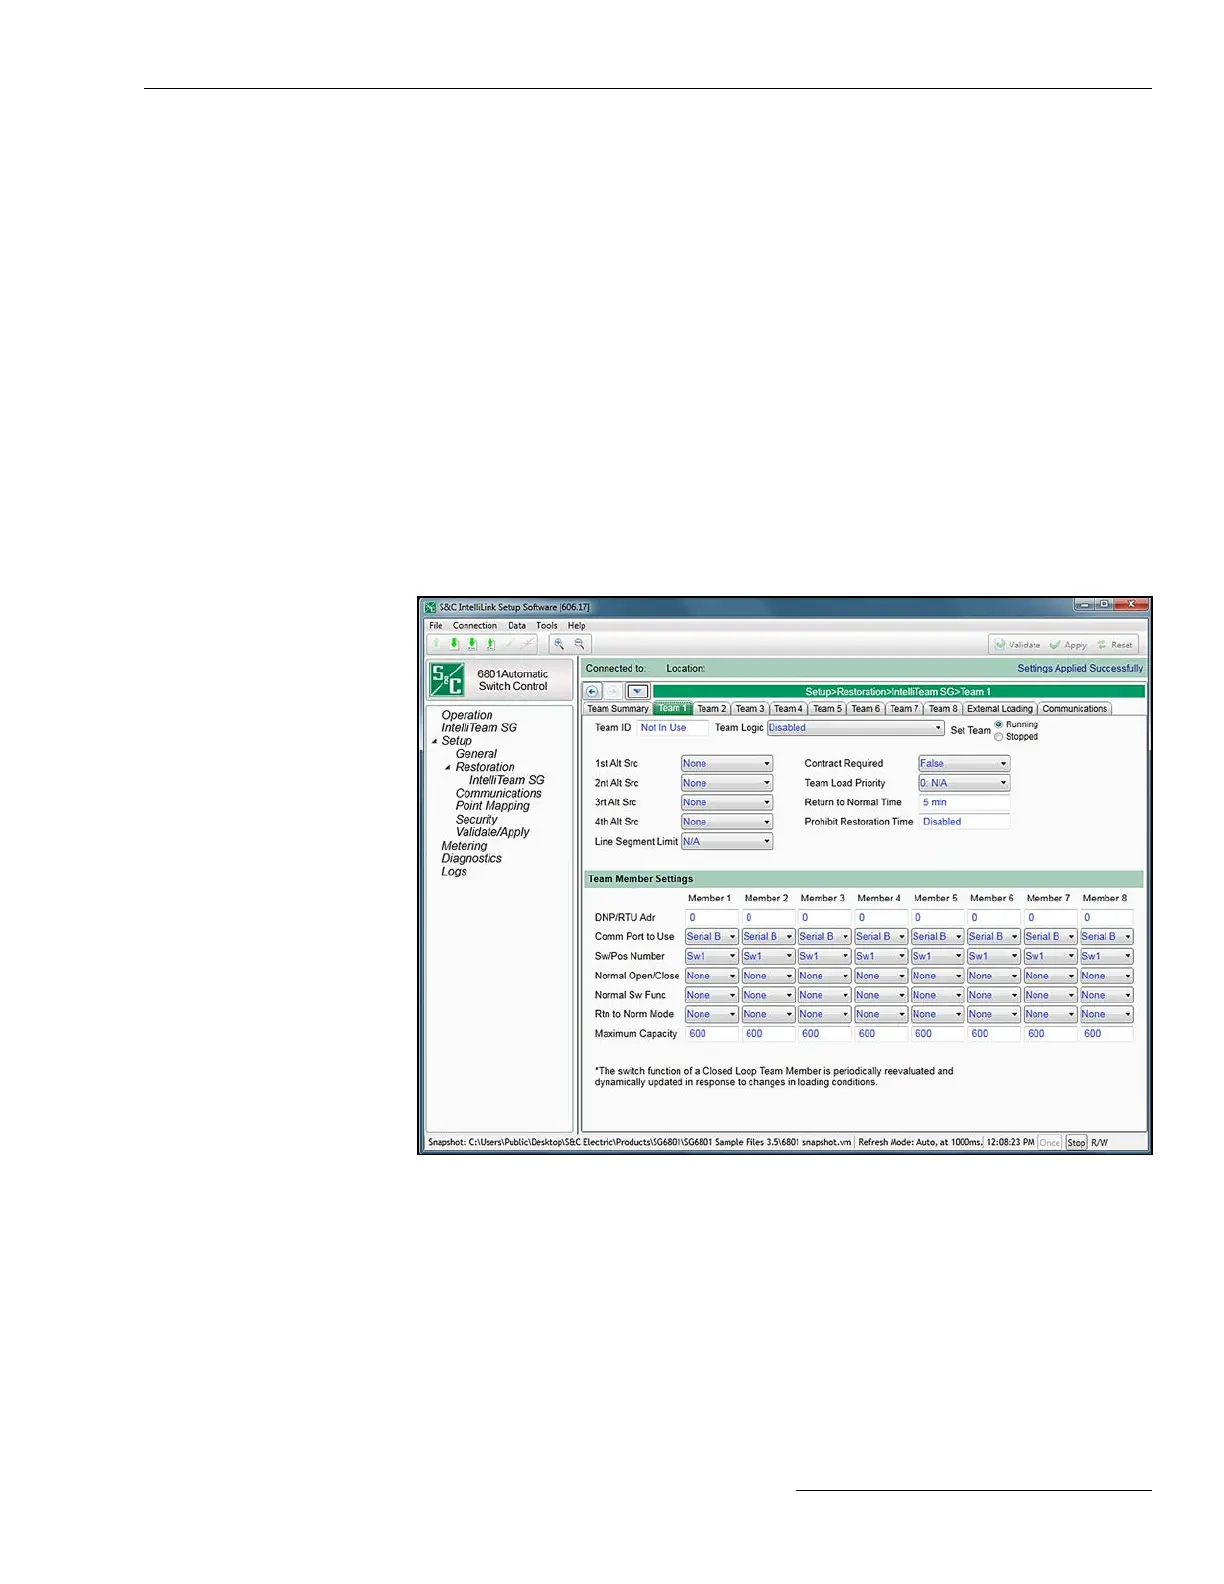This screenshot has width=1224, height=1584.
Task: Click the 'Settings Applied Successfully' status text
Action: [x=1080, y=669]
